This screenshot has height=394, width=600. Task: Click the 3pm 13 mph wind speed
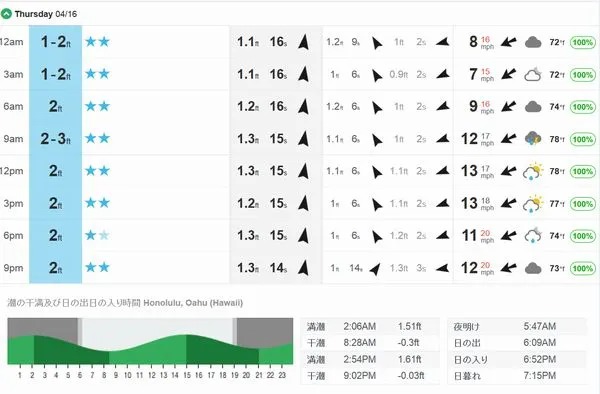478,204
